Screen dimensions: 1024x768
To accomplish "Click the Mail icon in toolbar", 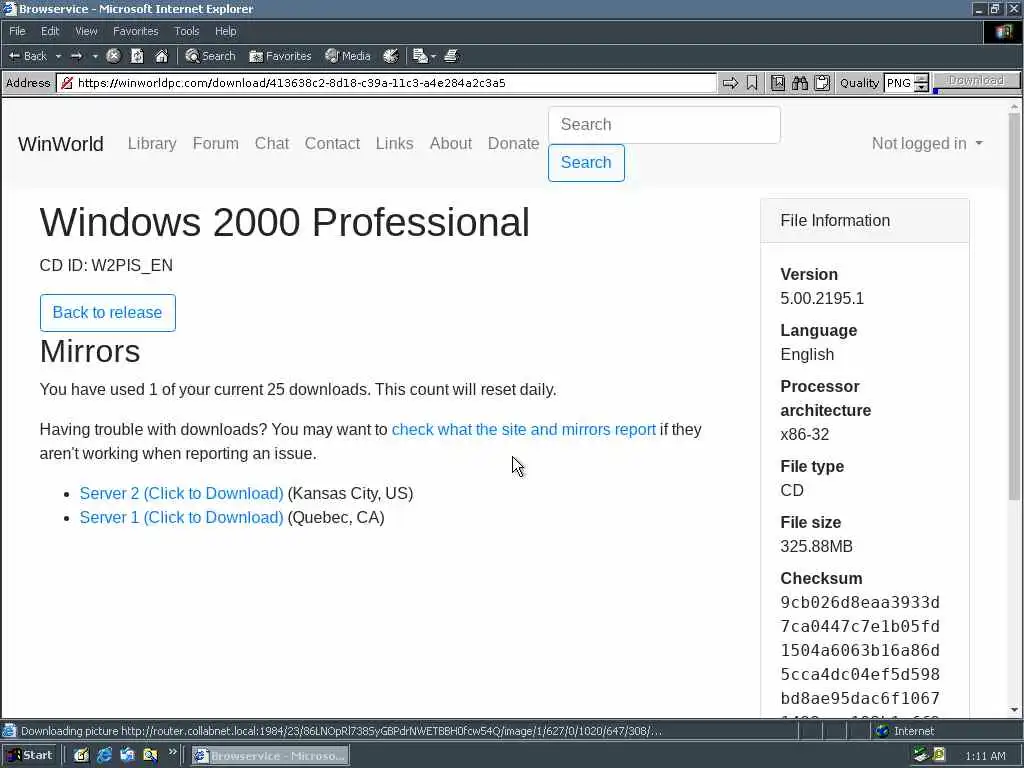I will [x=420, y=56].
